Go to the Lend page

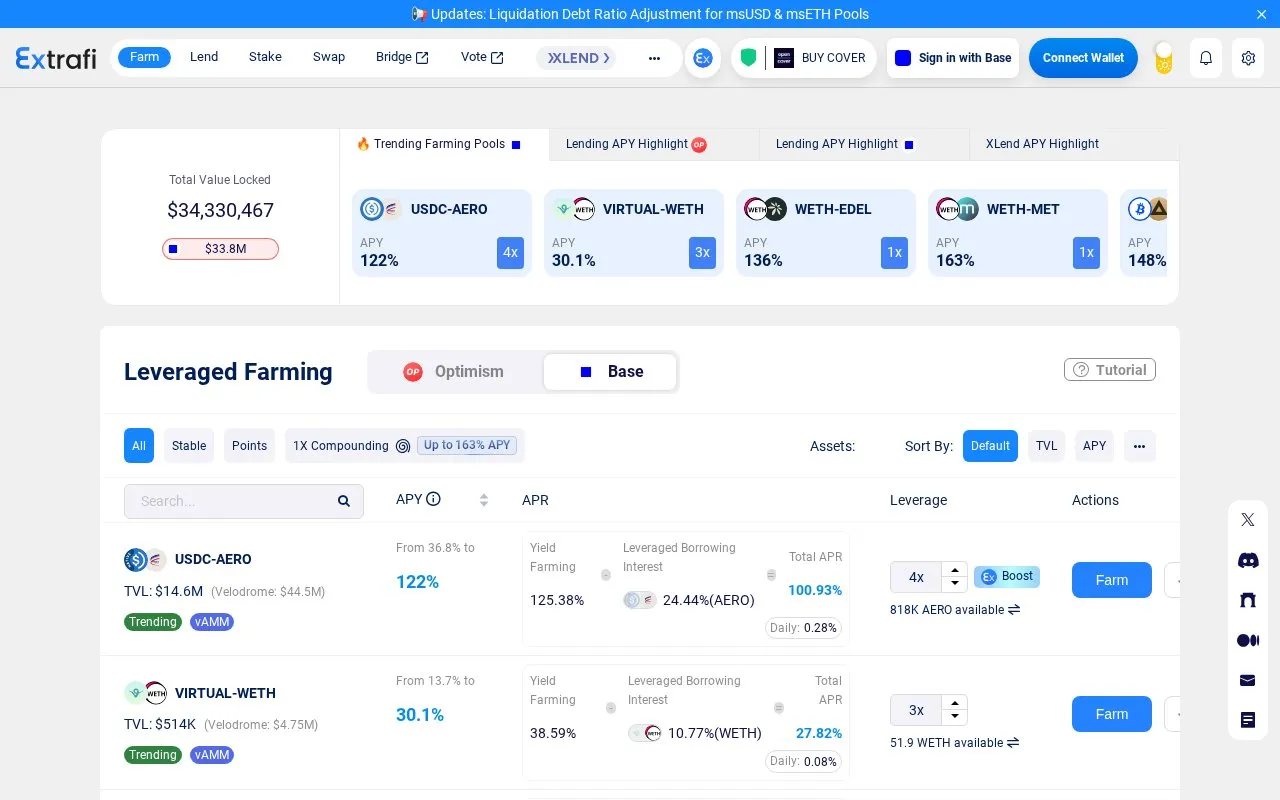[x=204, y=57]
